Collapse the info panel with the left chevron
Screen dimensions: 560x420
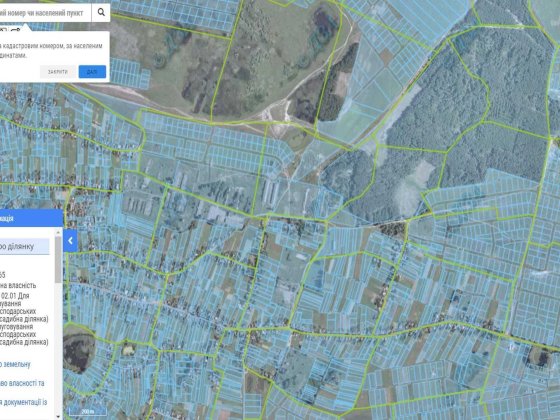pyautogui.click(x=70, y=241)
